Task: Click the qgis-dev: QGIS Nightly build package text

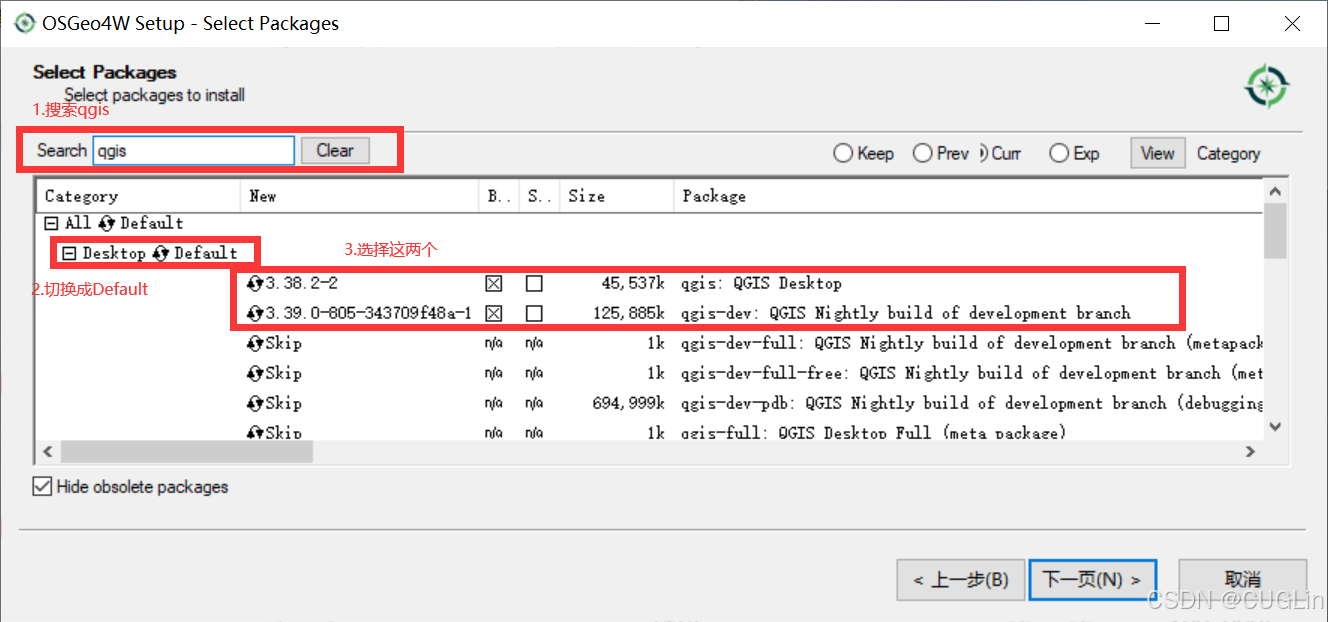Action: (x=906, y=314)
